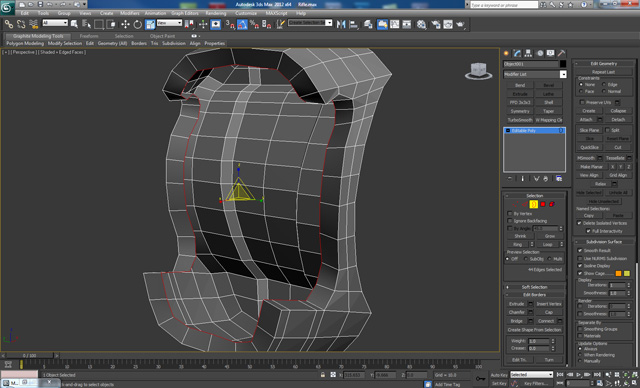Open the Graph Editors menu
640x388 pixels.
184,13
